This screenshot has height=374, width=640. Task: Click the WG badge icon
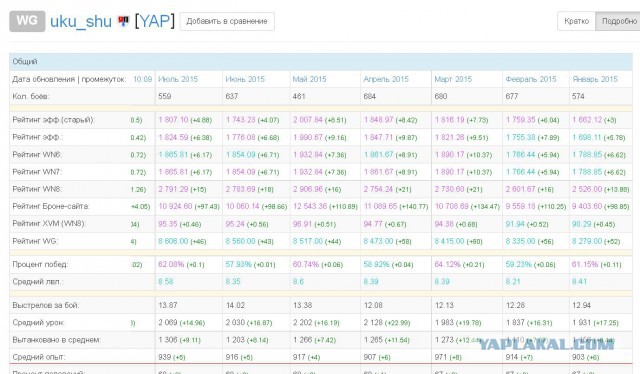coord(27,21)
